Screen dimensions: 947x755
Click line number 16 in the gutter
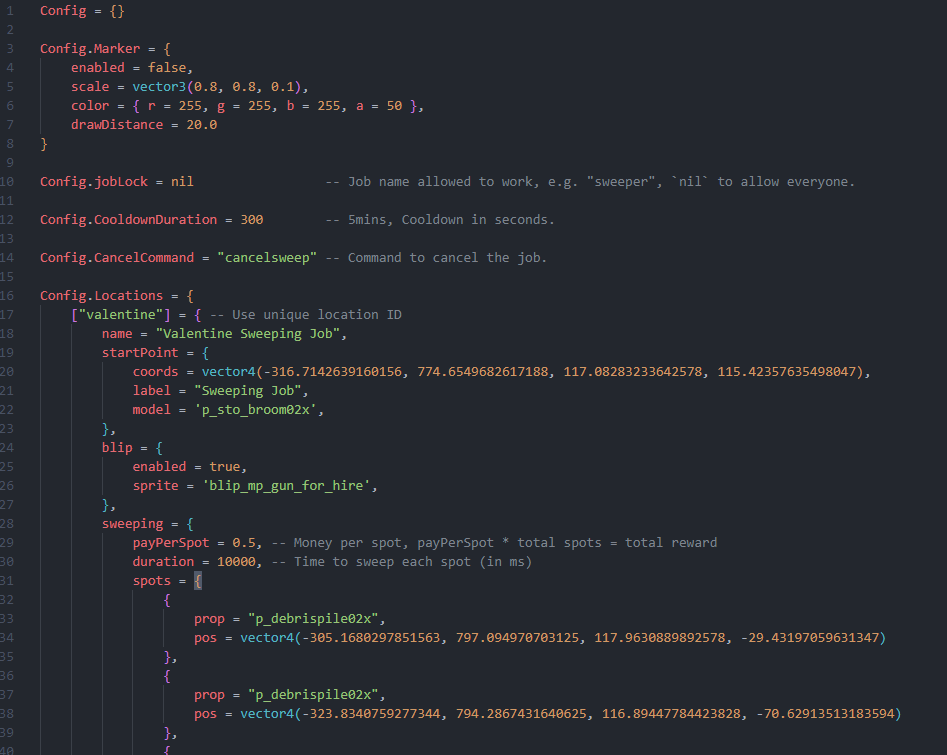click(11, 295)
